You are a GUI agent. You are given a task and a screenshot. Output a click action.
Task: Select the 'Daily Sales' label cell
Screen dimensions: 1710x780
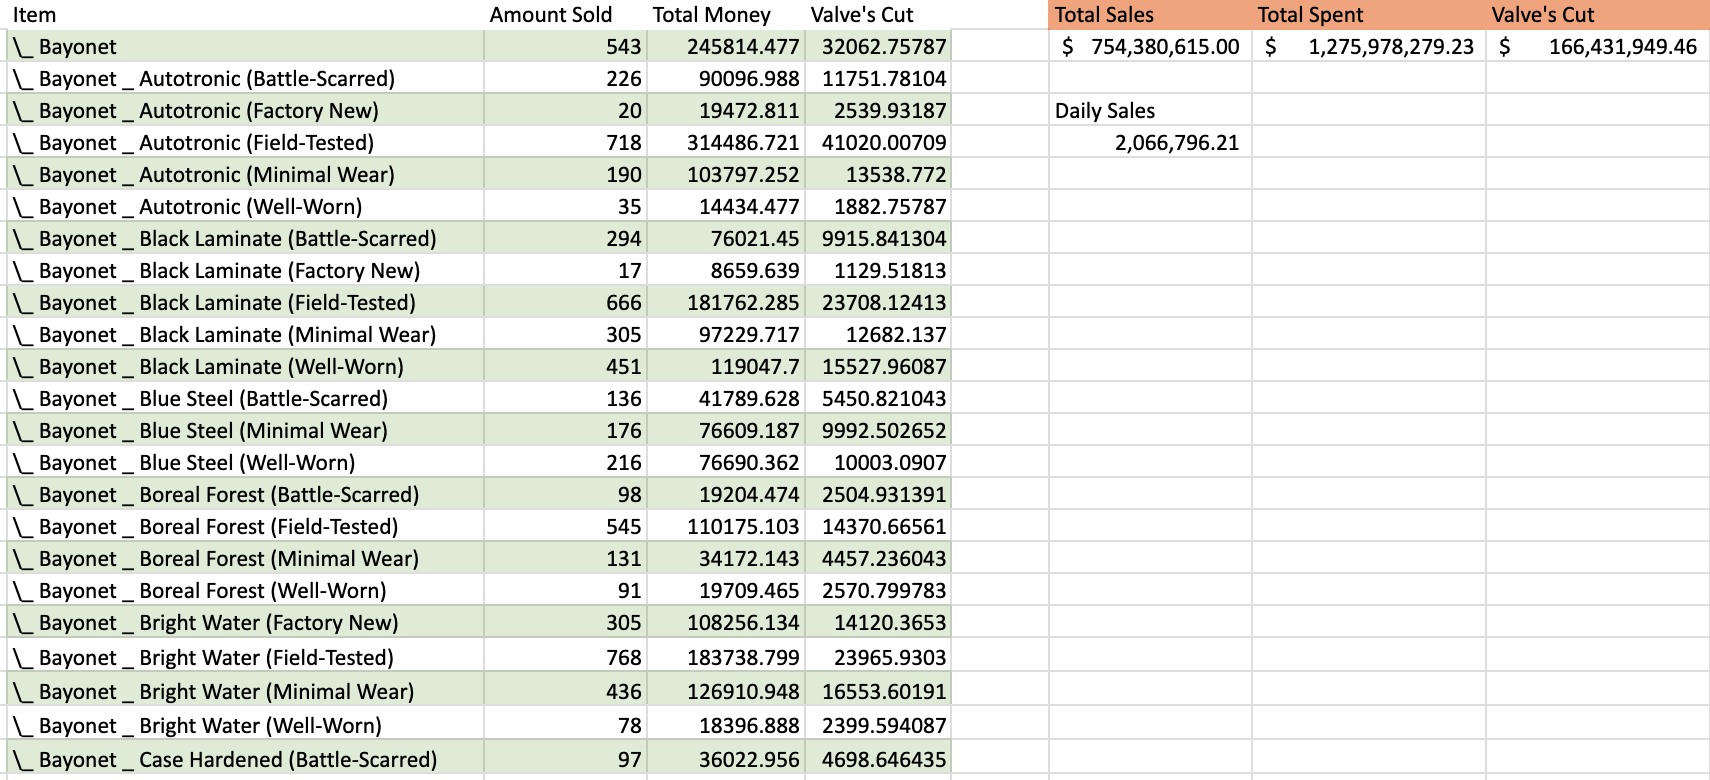tap(1105, 111)
